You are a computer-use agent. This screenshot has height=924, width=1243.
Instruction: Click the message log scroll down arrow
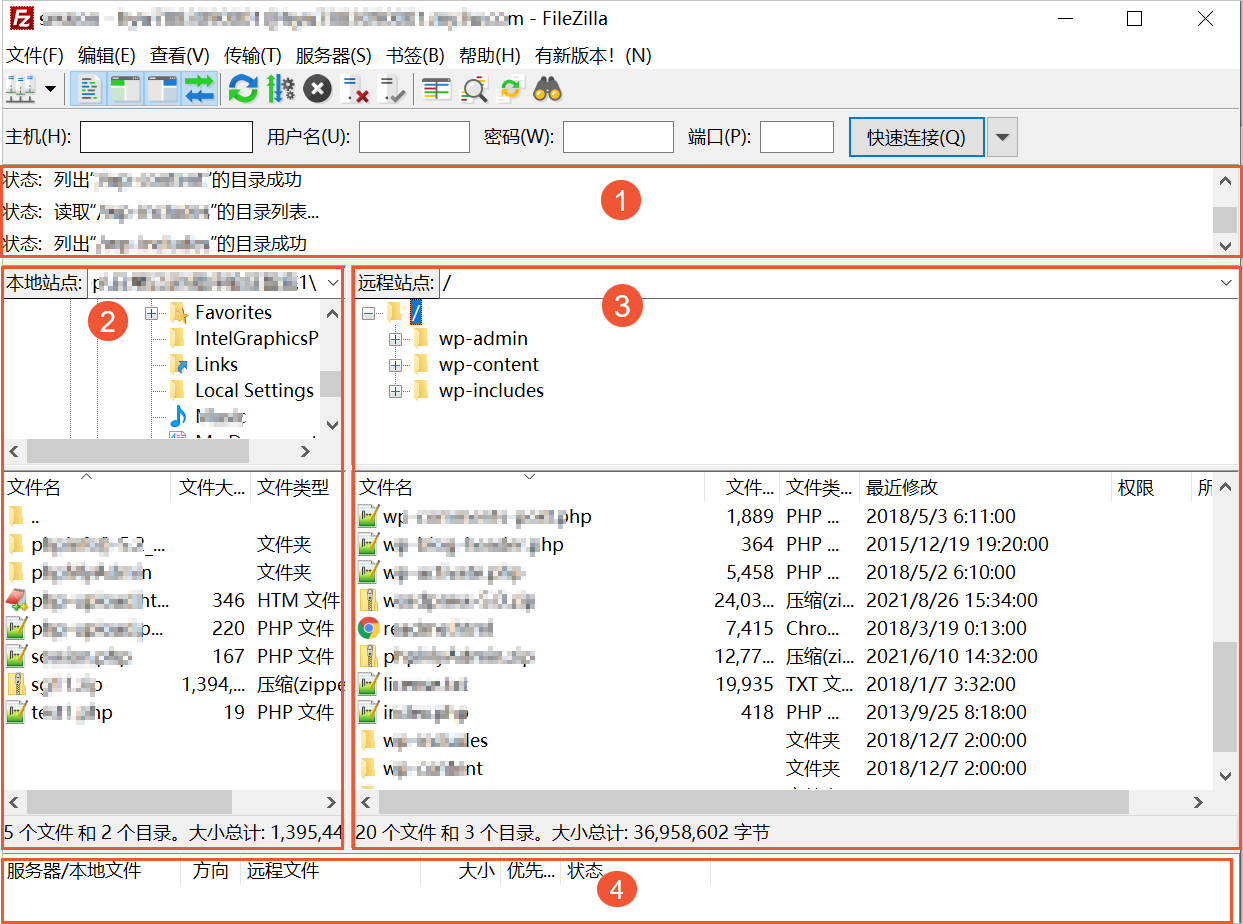pyautogui.click(x=1225, y=245)
